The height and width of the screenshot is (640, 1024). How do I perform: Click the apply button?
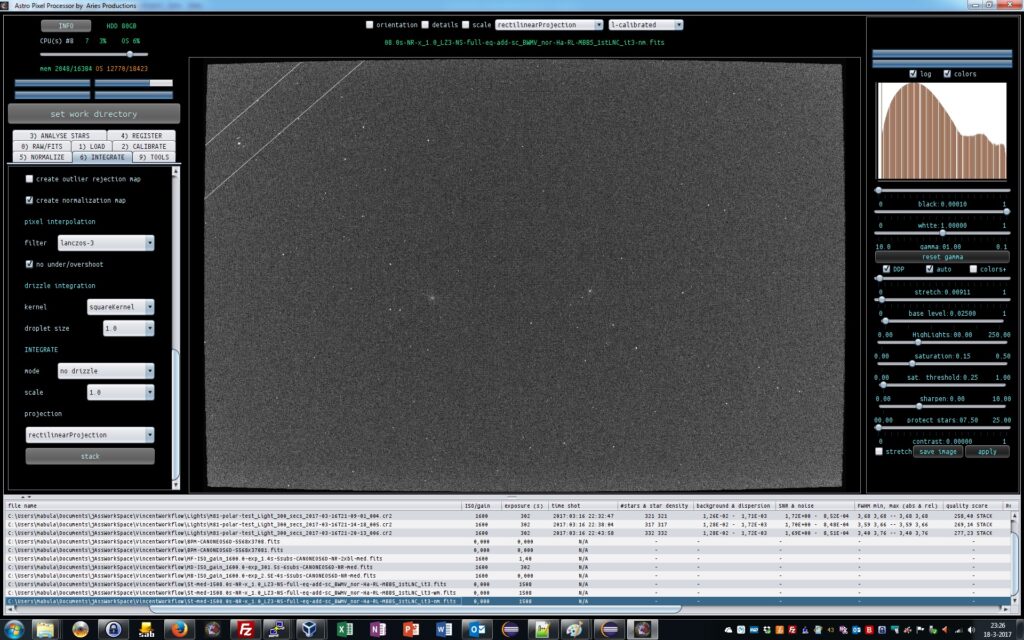pyautogui.click(x=987, y=451)
